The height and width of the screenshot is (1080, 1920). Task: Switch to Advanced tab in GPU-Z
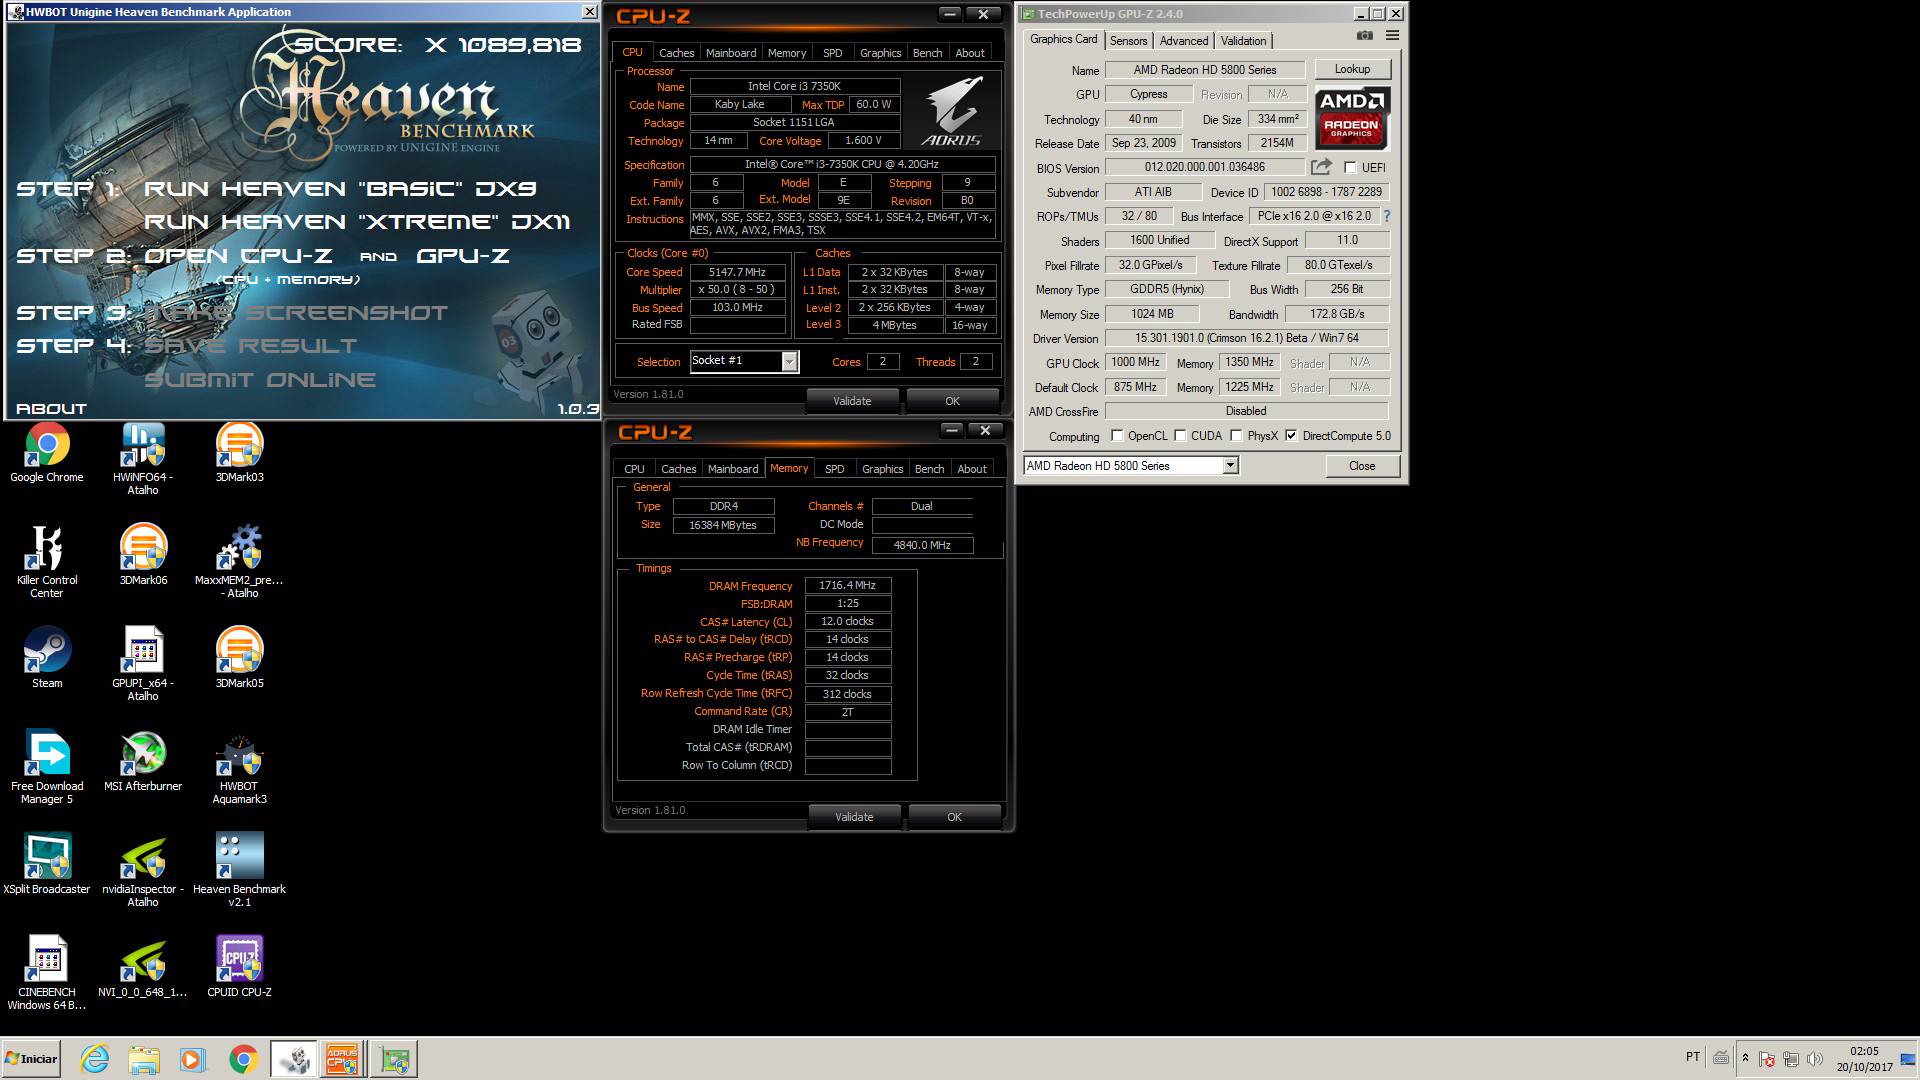tap(1184, 41)
